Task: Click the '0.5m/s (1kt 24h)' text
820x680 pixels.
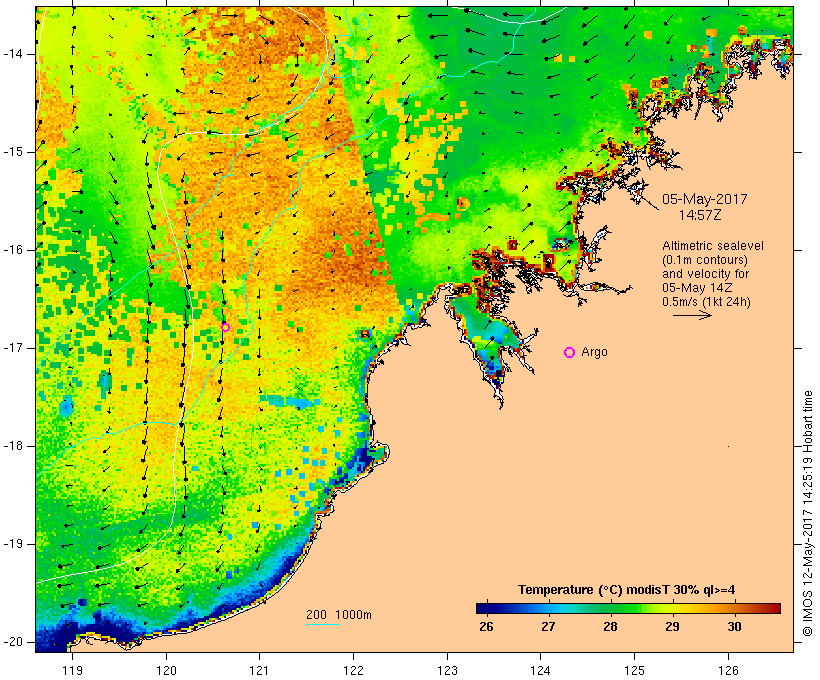Action: (x=706, y=302)
